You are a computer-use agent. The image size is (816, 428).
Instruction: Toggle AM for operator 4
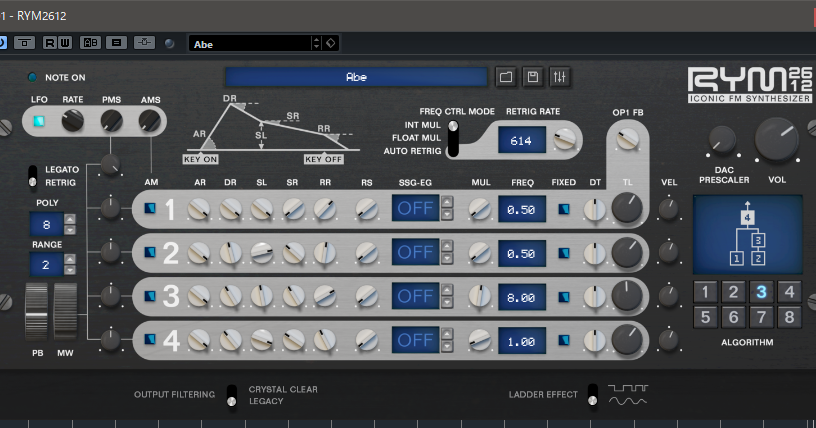point(150,339)
